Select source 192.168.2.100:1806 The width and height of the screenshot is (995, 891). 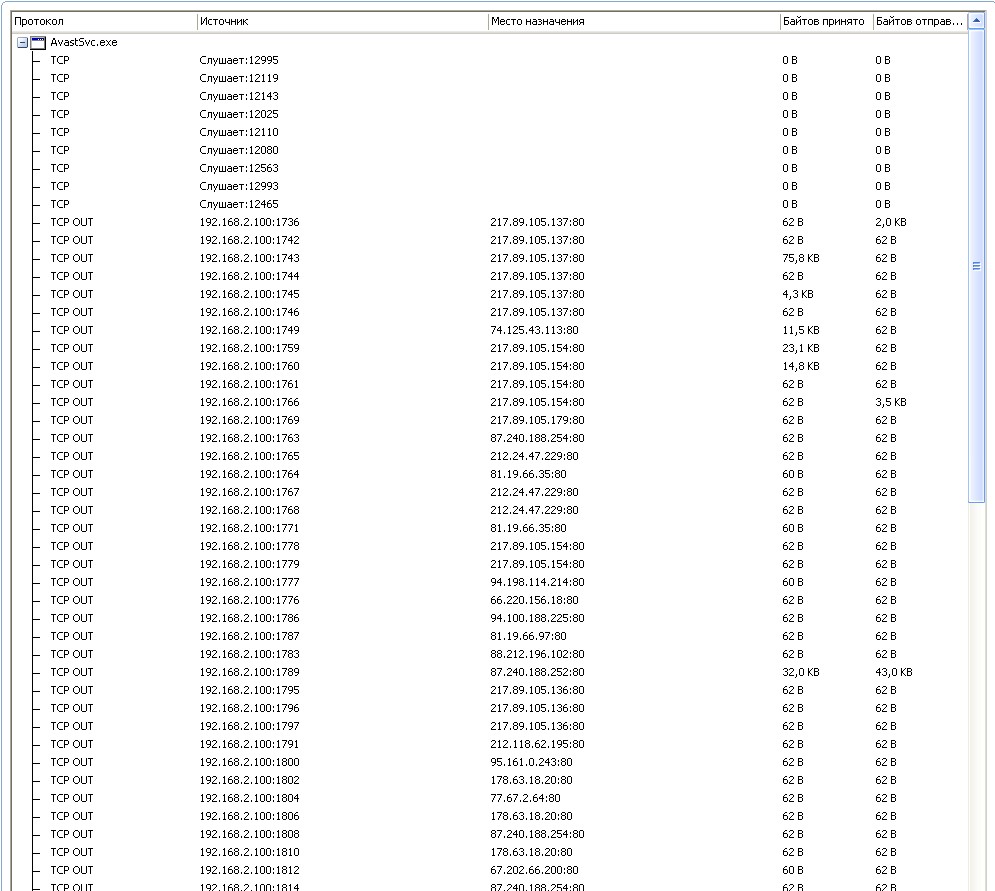[249, 816]
